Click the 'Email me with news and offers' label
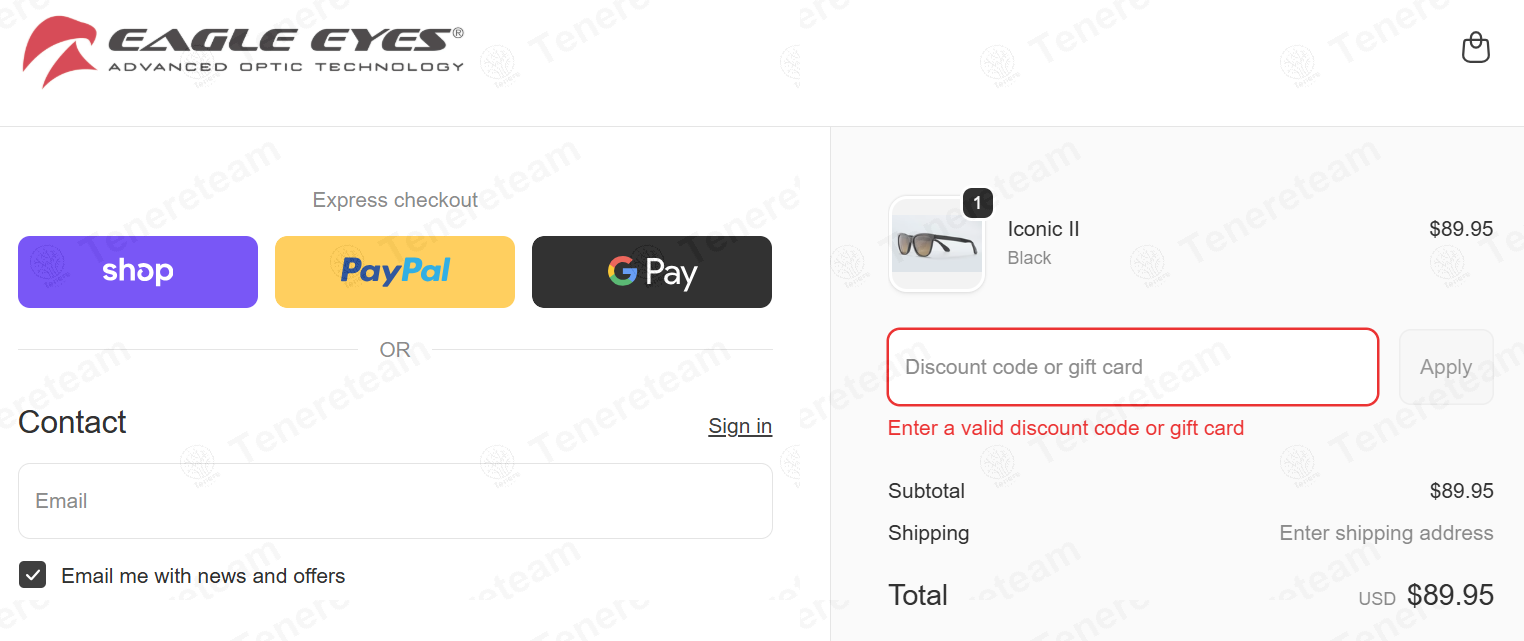This screenshot has height=641, width=1524. pyautogui.click(x=203, y=576)
